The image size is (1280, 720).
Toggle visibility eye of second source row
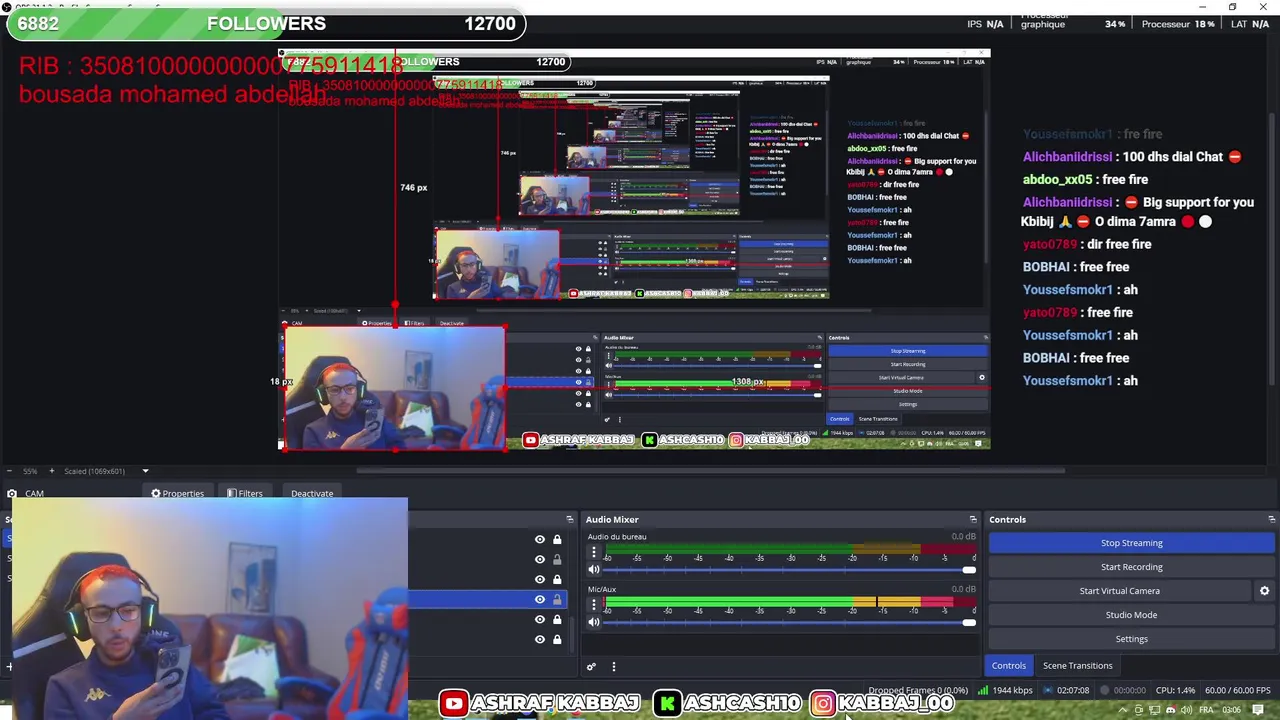540,559
